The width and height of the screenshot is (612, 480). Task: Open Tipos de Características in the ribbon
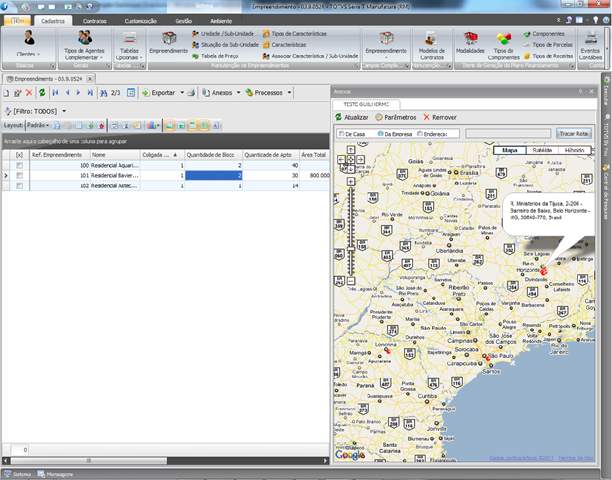coord(295,34)
